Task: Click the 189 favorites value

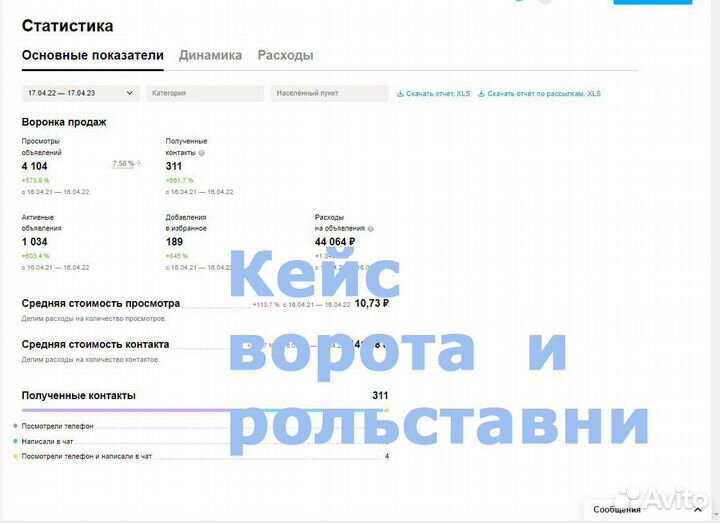Action: (x=174, y=242)
